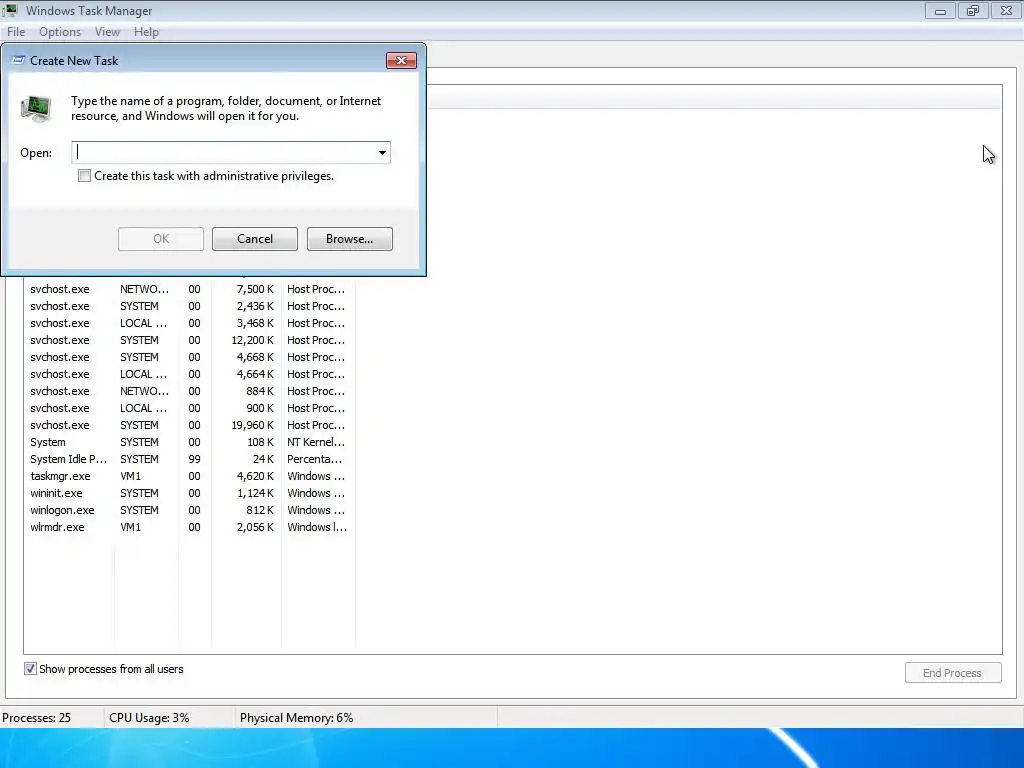Click the 1,124 K memory cell
1024x768 pixels.
click(x=255, y=493)
